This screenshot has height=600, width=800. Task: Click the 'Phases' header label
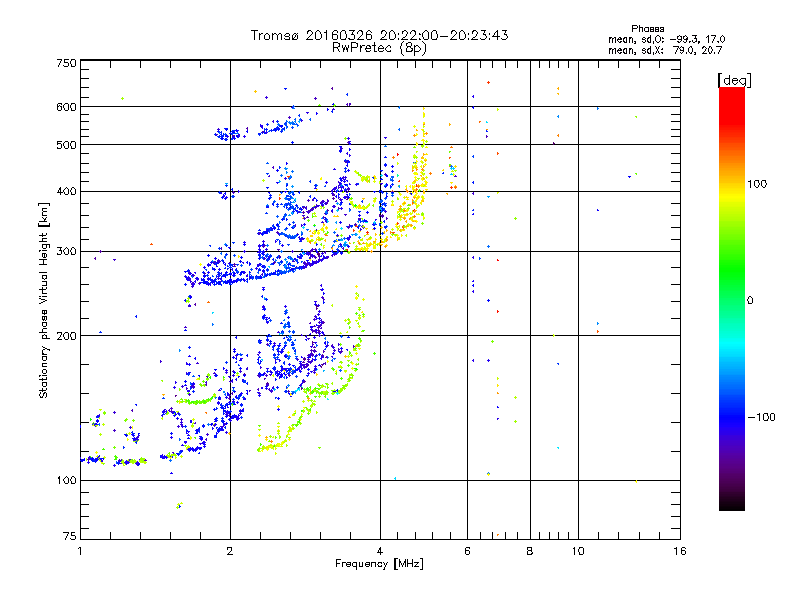[647, 29]
